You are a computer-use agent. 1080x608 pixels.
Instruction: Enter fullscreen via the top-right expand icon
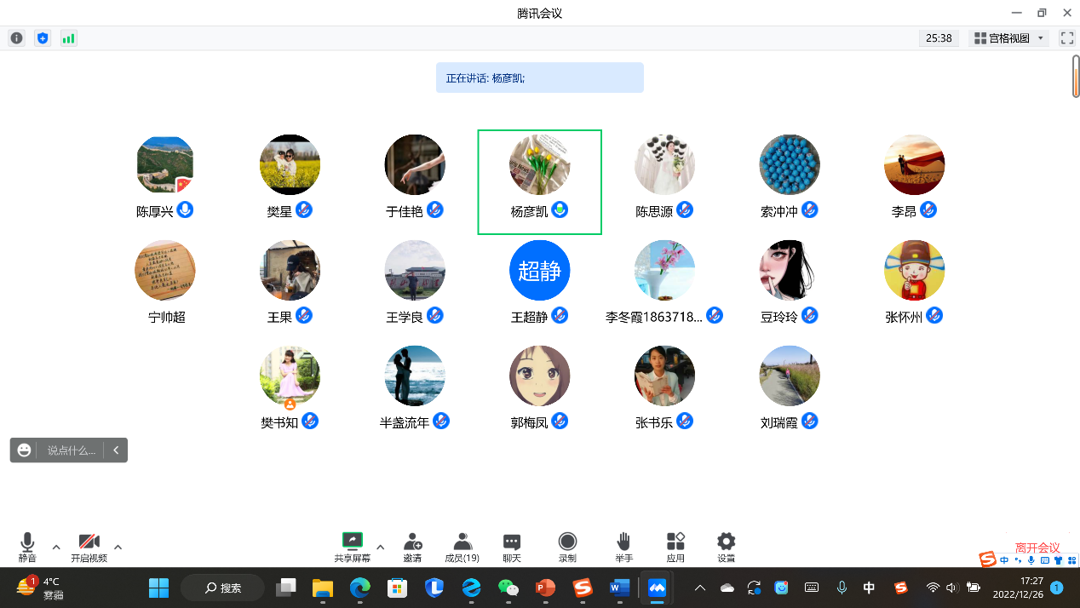pyautogui.click(x=1066, y=37)
